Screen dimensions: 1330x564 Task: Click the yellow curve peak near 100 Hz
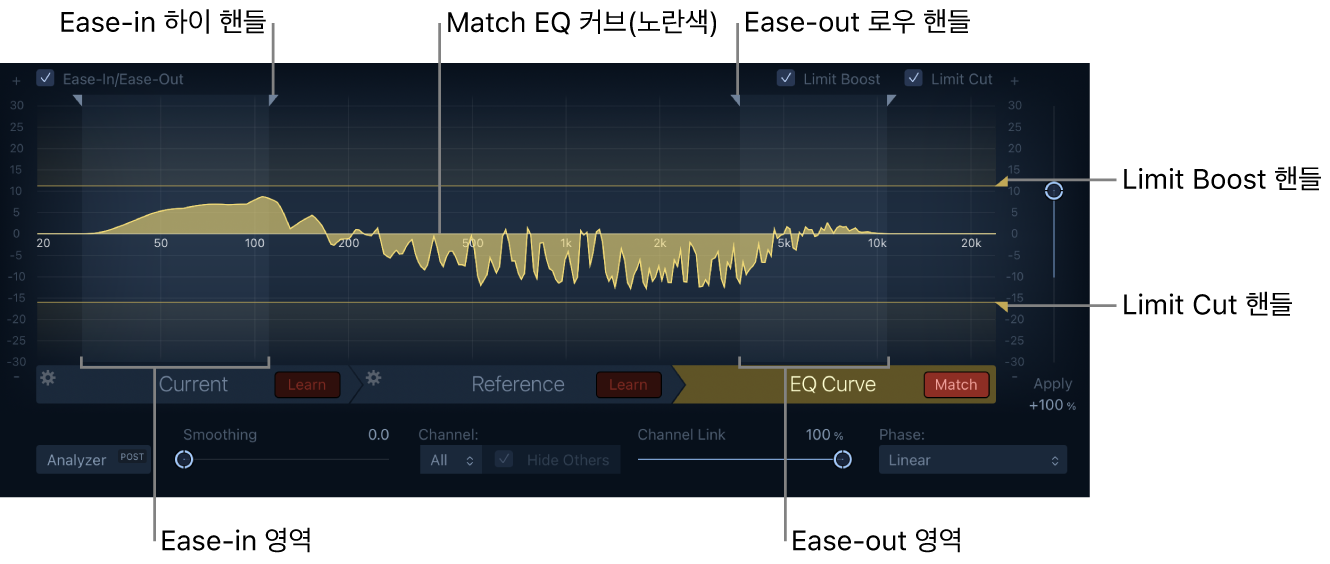pyautogui.click(x=263, y=199)
